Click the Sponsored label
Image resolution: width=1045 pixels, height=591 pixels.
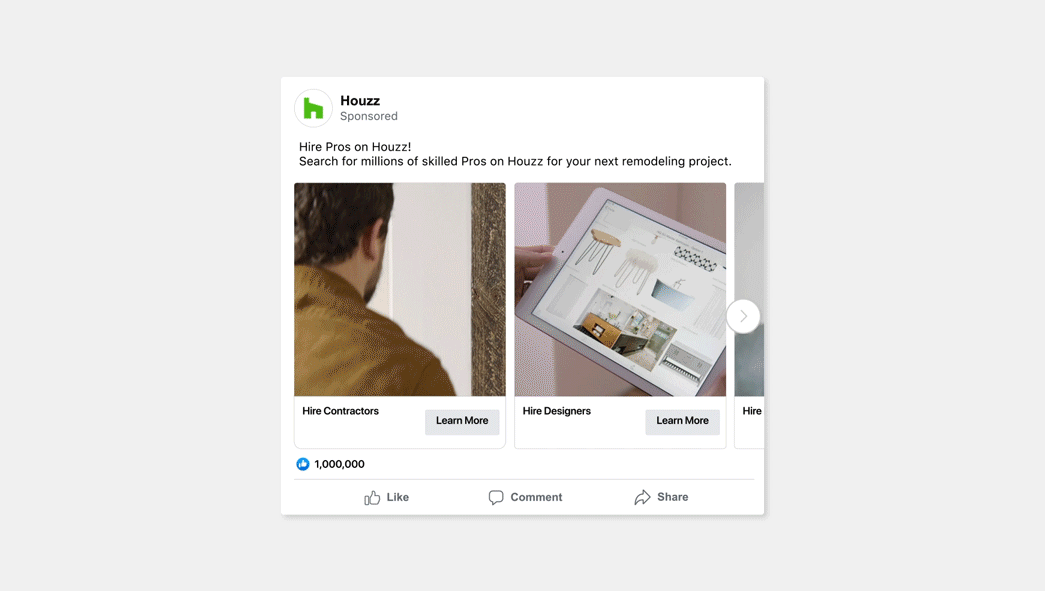(369, 116)
